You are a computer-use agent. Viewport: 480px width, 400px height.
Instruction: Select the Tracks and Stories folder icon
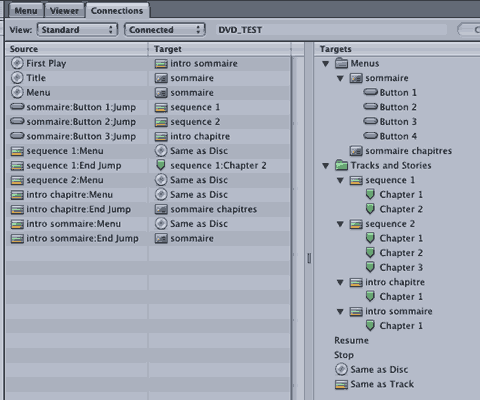coord(341,165)
